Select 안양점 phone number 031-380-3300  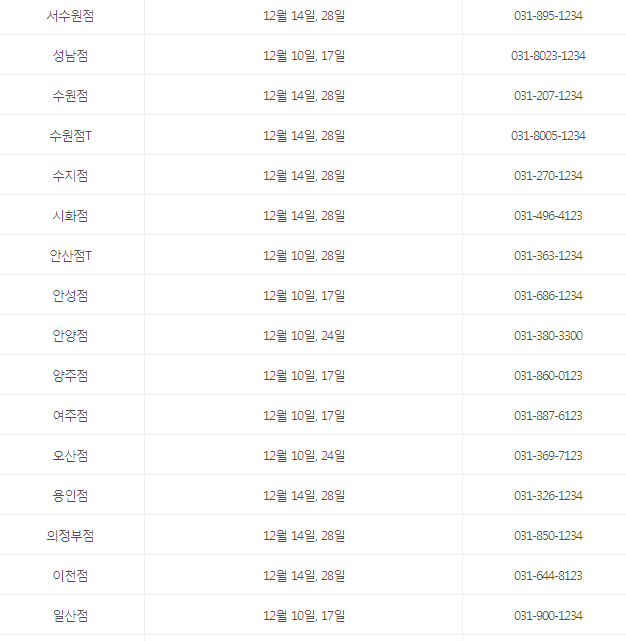pos(548,336)
